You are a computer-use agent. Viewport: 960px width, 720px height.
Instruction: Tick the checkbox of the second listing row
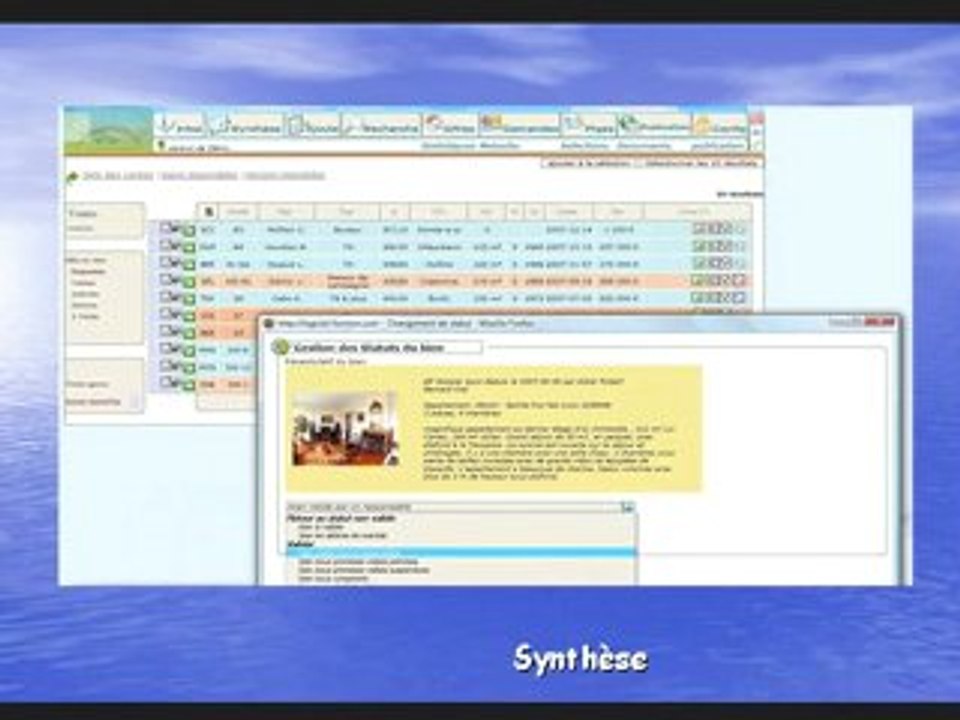(x=165, y=246)
